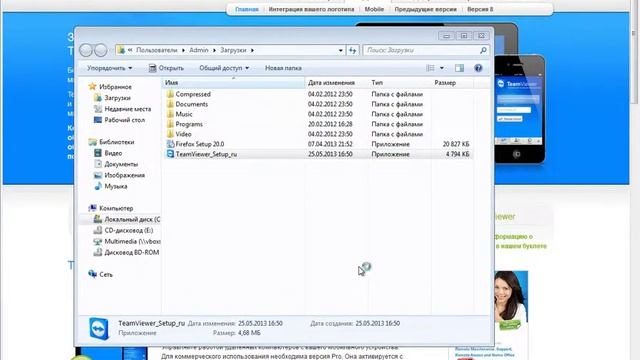Click the 20 827 КБ size value
The image size is (640, 360).
[x=456, y=144]
